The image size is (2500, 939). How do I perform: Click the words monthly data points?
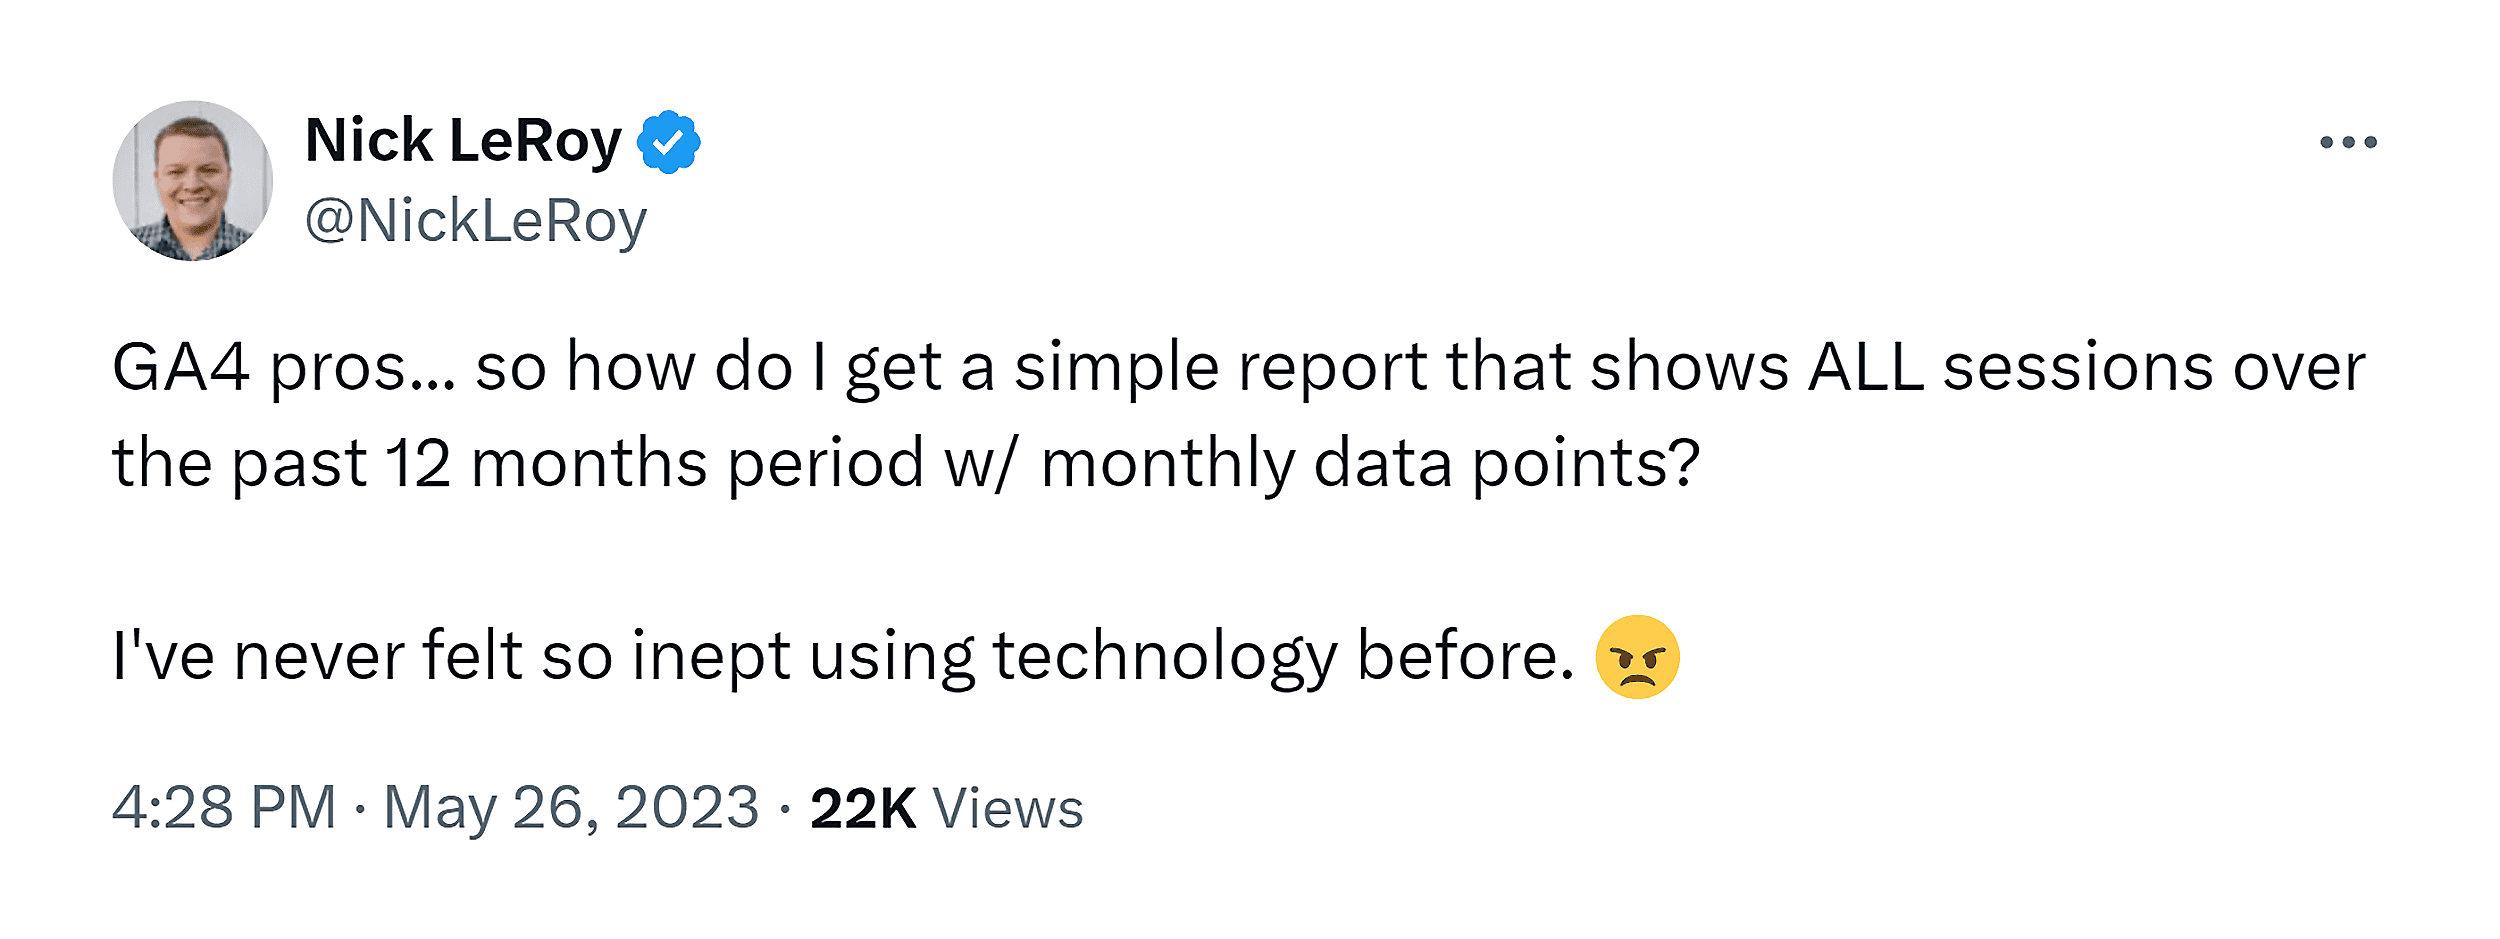tap(1370, 463)
